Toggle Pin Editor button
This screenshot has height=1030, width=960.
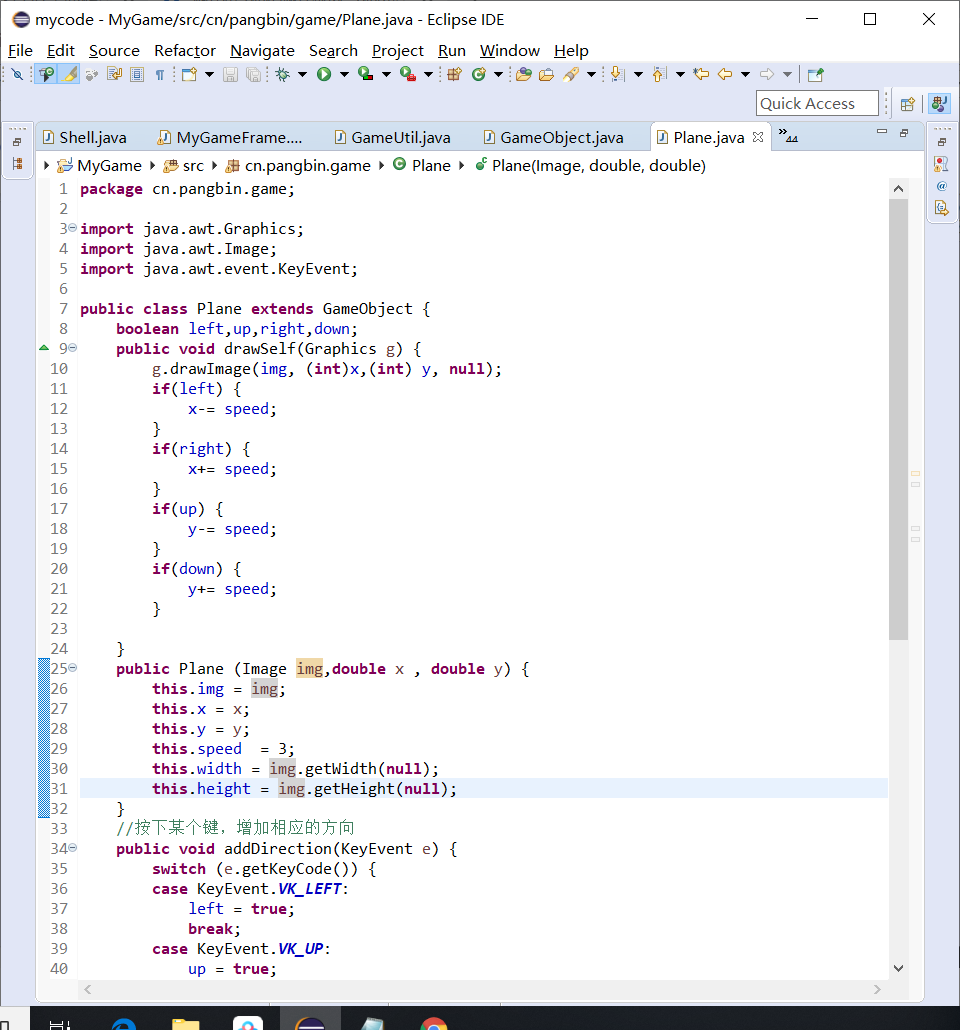point(815,74)
